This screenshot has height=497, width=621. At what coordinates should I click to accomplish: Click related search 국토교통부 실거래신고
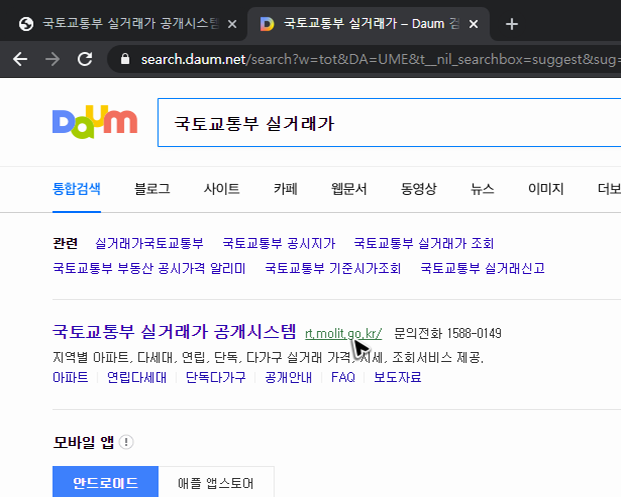tap(482, 268)
